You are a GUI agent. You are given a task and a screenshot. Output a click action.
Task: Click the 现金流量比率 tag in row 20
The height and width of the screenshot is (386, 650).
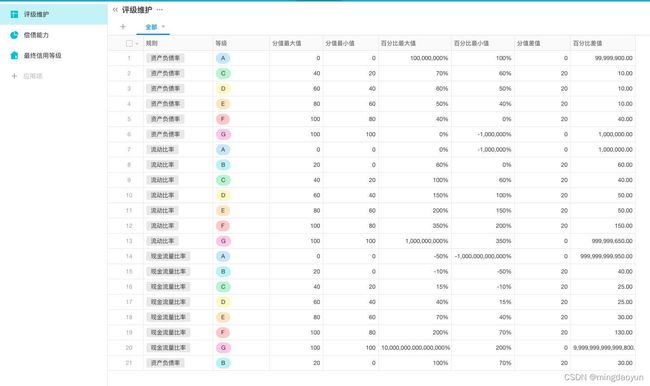[x=168, y=347]
